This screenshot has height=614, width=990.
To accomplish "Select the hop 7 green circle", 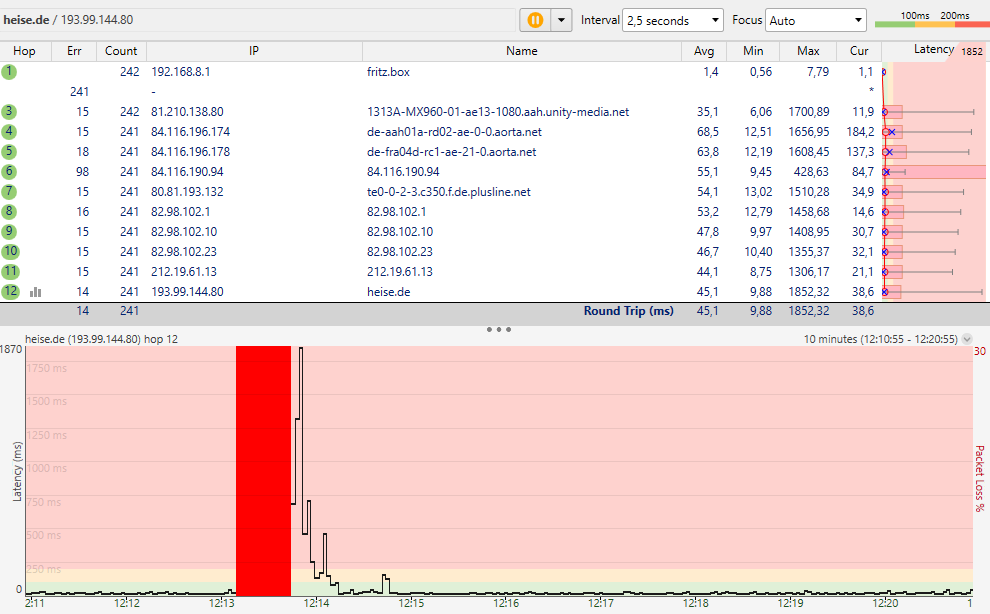I will pos(9,191).
